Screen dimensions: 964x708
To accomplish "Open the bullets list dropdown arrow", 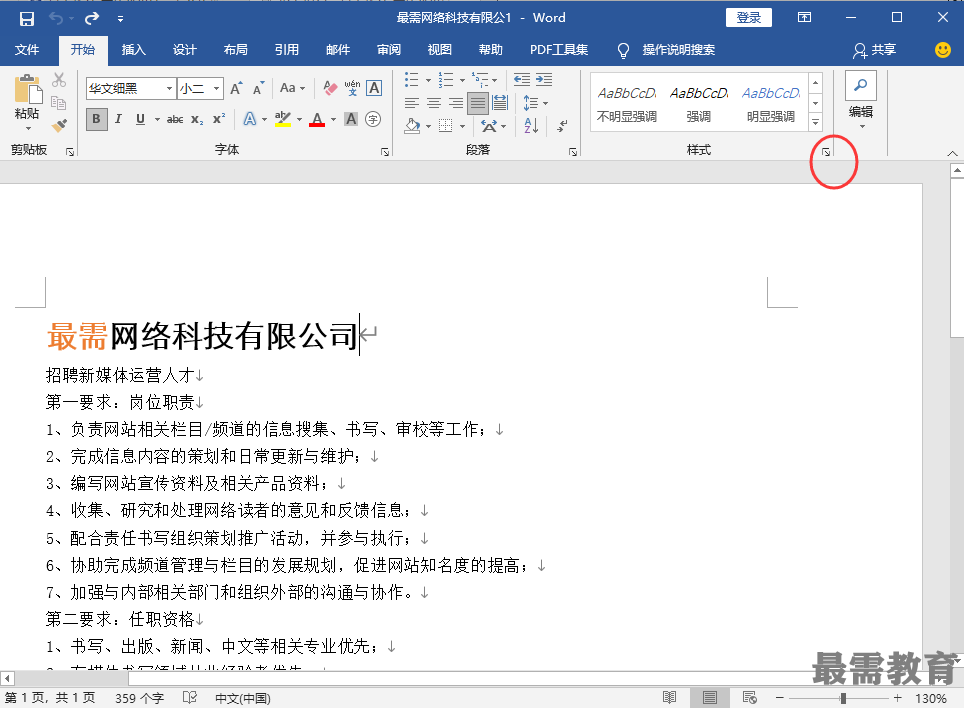I will coord(429,80).
